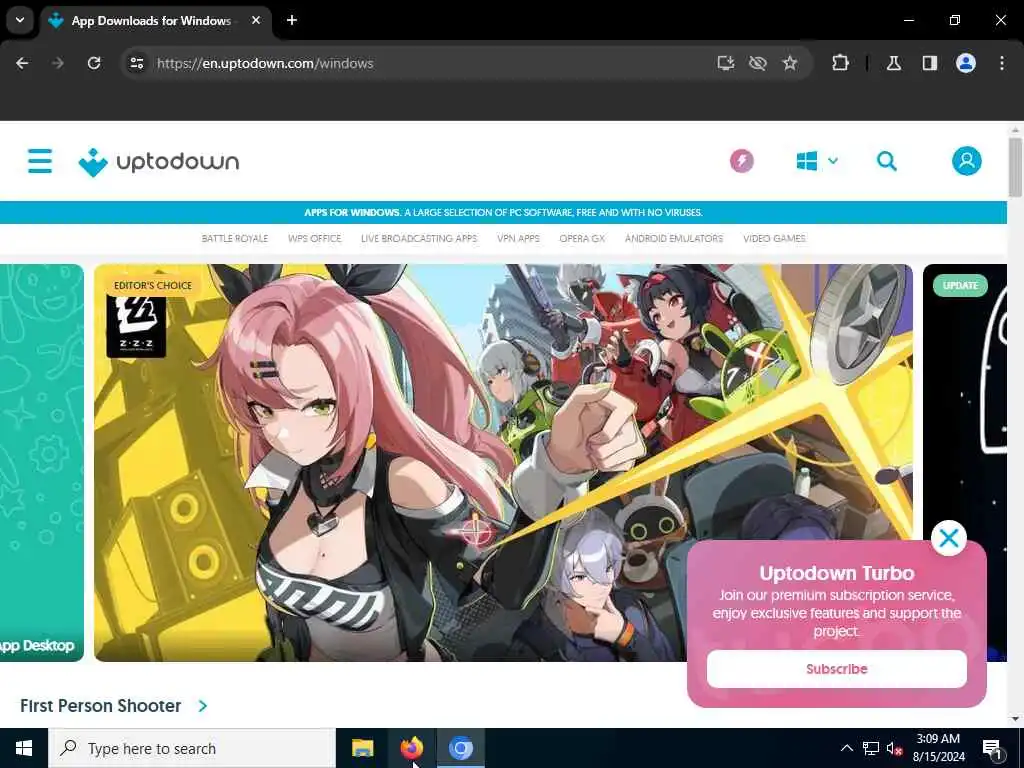Toggle the browser side panel
The width and height of the screenshot is (1024, 768).
(929, 63)
